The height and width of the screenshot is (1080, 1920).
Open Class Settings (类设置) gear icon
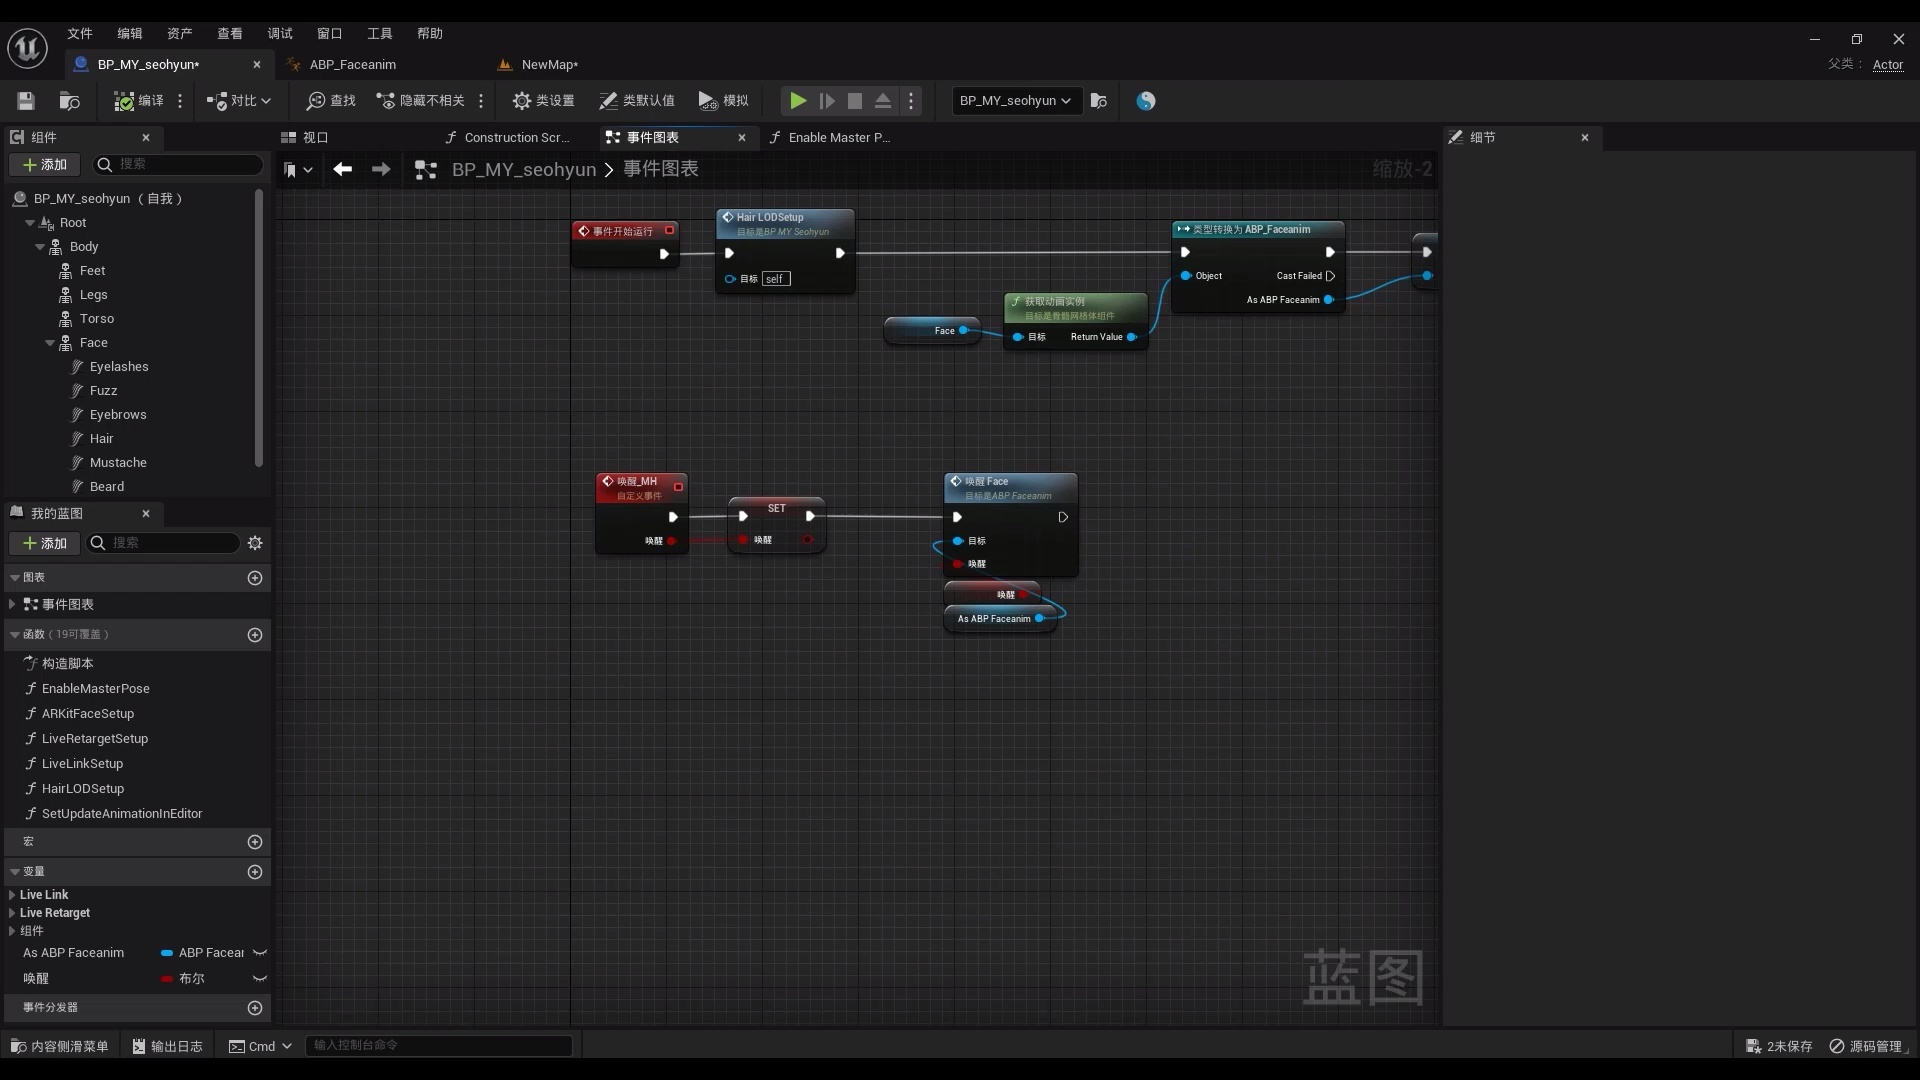click(x=522, y=101)
